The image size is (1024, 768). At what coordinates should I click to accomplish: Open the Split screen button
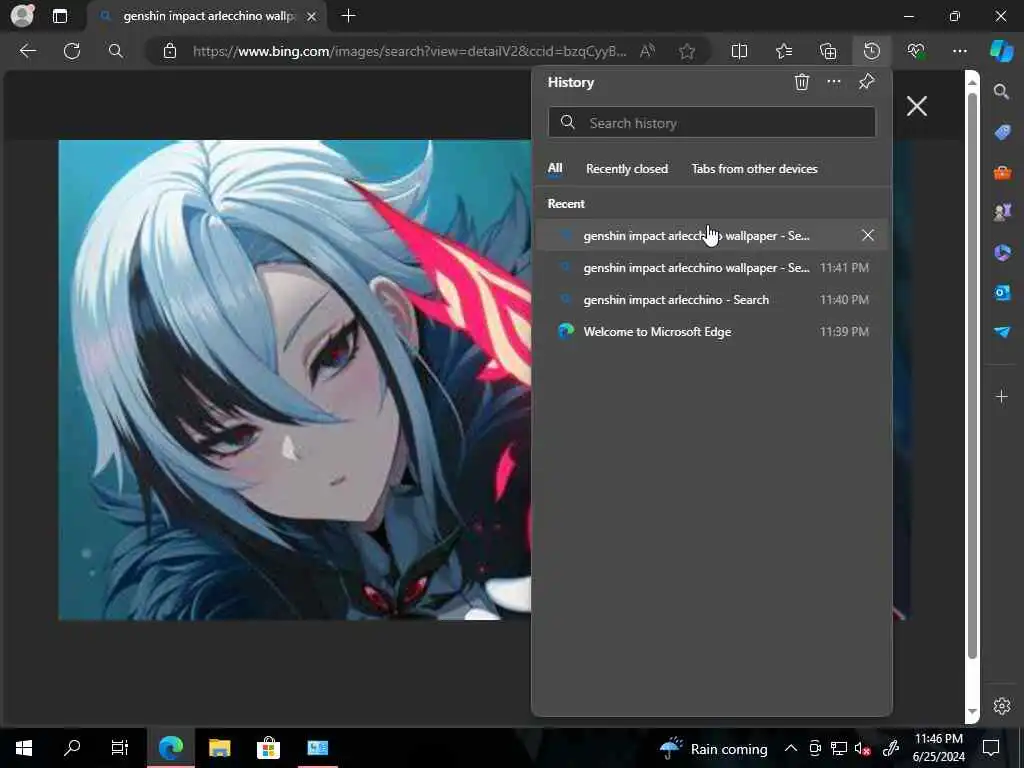pyautogui.click(x=739, y=51)
